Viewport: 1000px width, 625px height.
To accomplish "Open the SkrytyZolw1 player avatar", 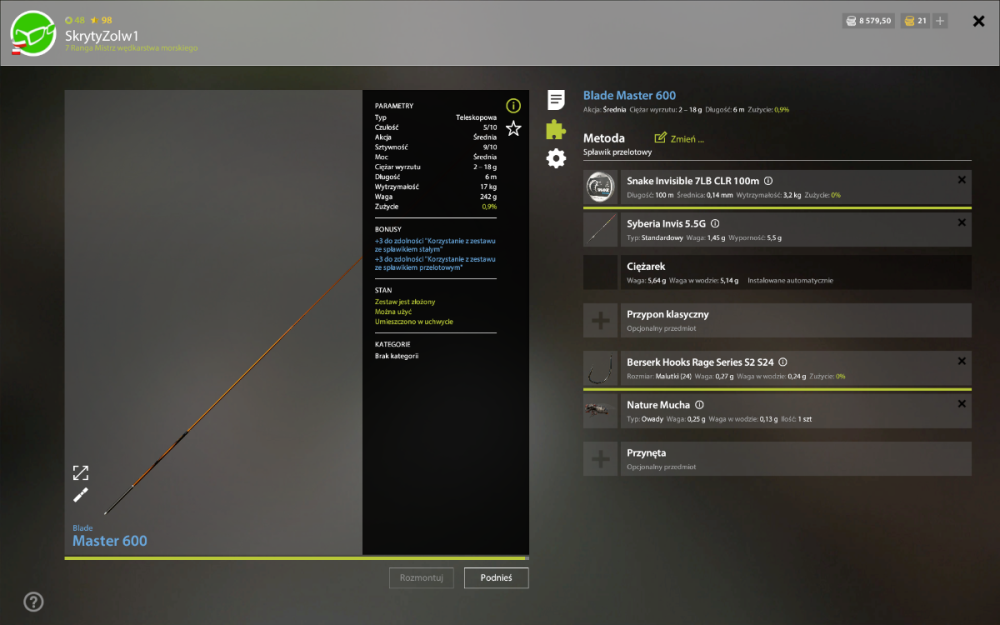I will 33,33.
